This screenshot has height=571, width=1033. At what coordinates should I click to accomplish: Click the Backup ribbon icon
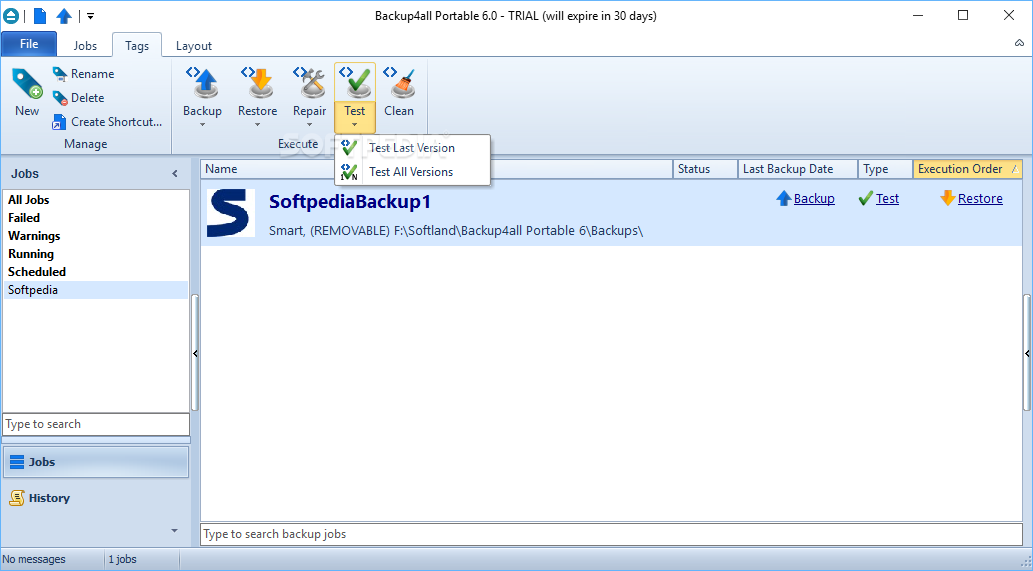(x=202, y=83)
